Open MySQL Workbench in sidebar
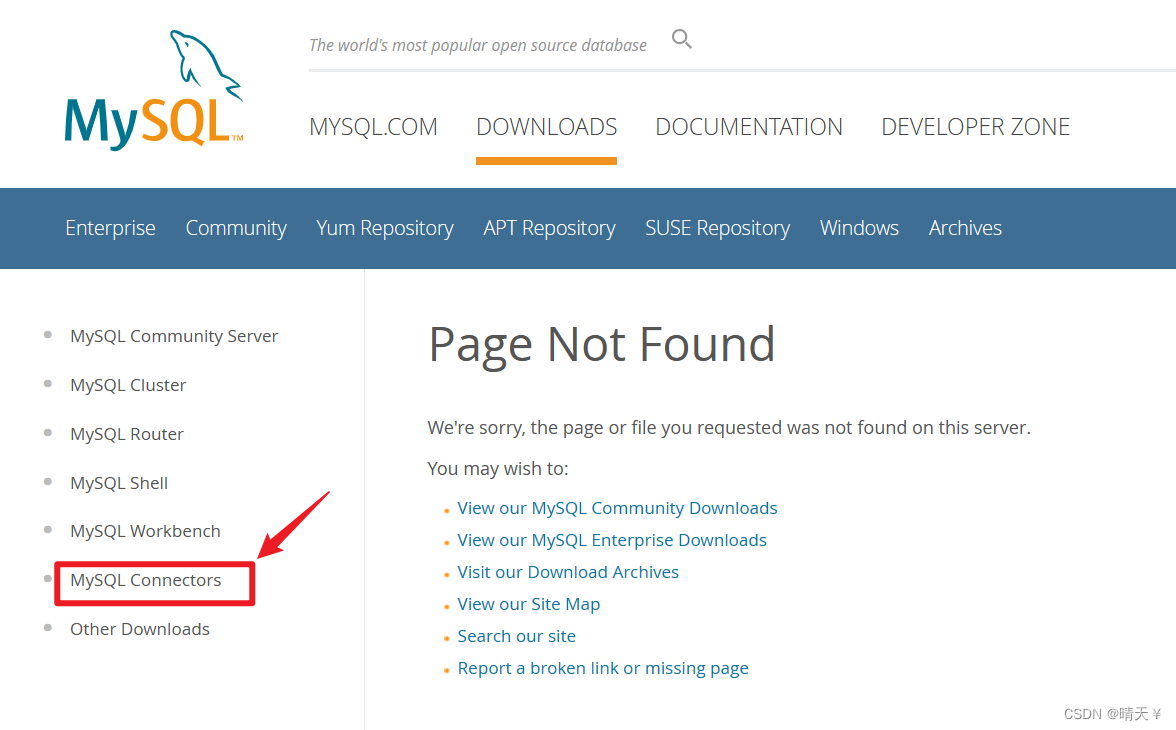Viewport: 1176px width, 730px height. [146, 531]
